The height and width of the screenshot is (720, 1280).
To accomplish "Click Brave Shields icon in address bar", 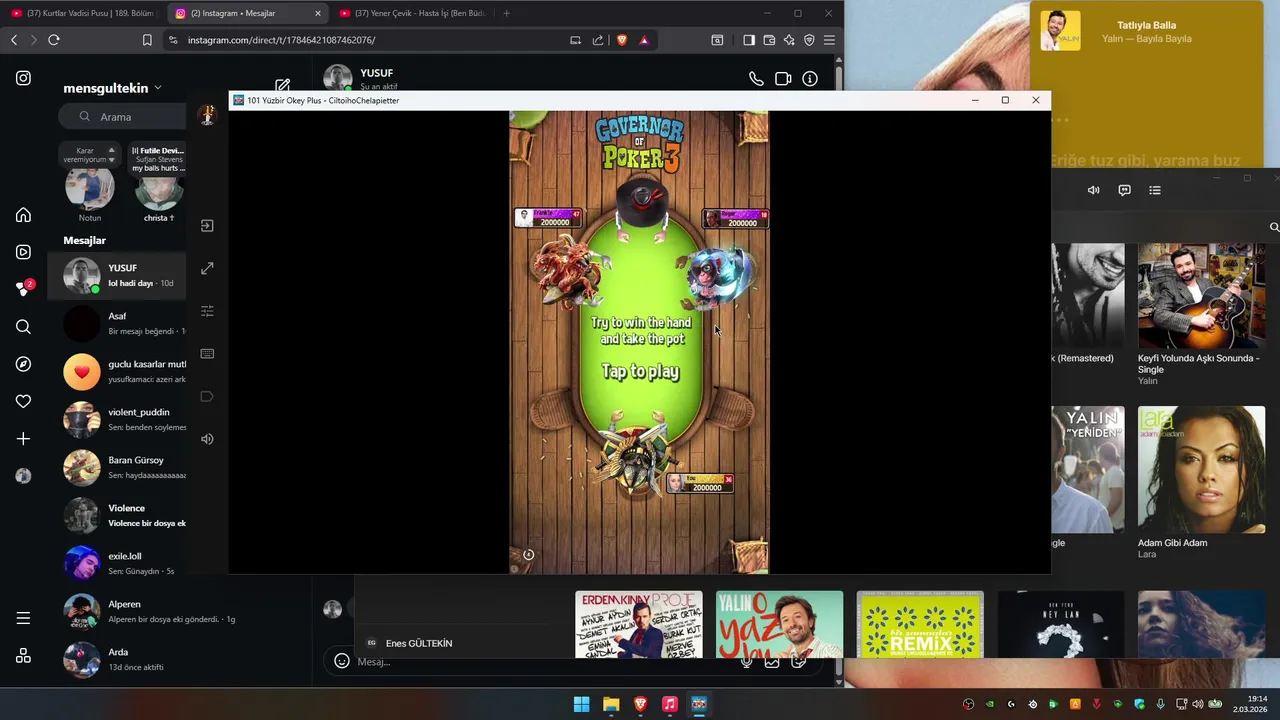I will point(622,40).
